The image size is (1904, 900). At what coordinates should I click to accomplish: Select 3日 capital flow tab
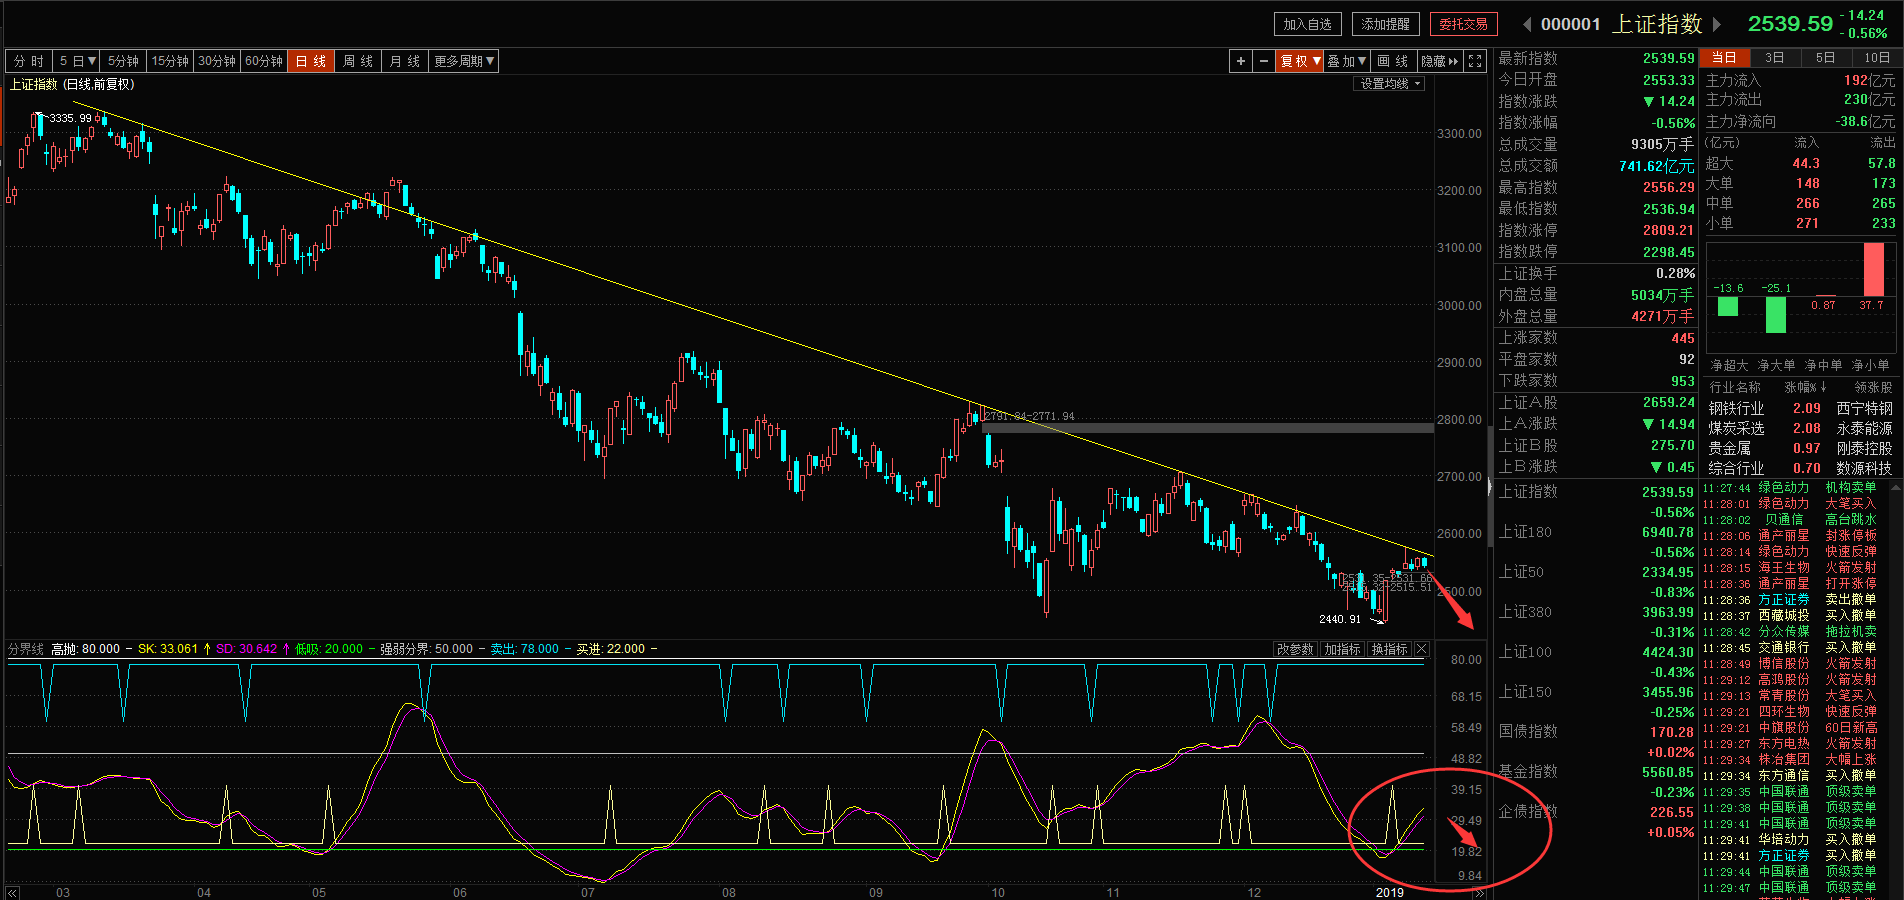pyautogui.click(x=1775, y=58)
